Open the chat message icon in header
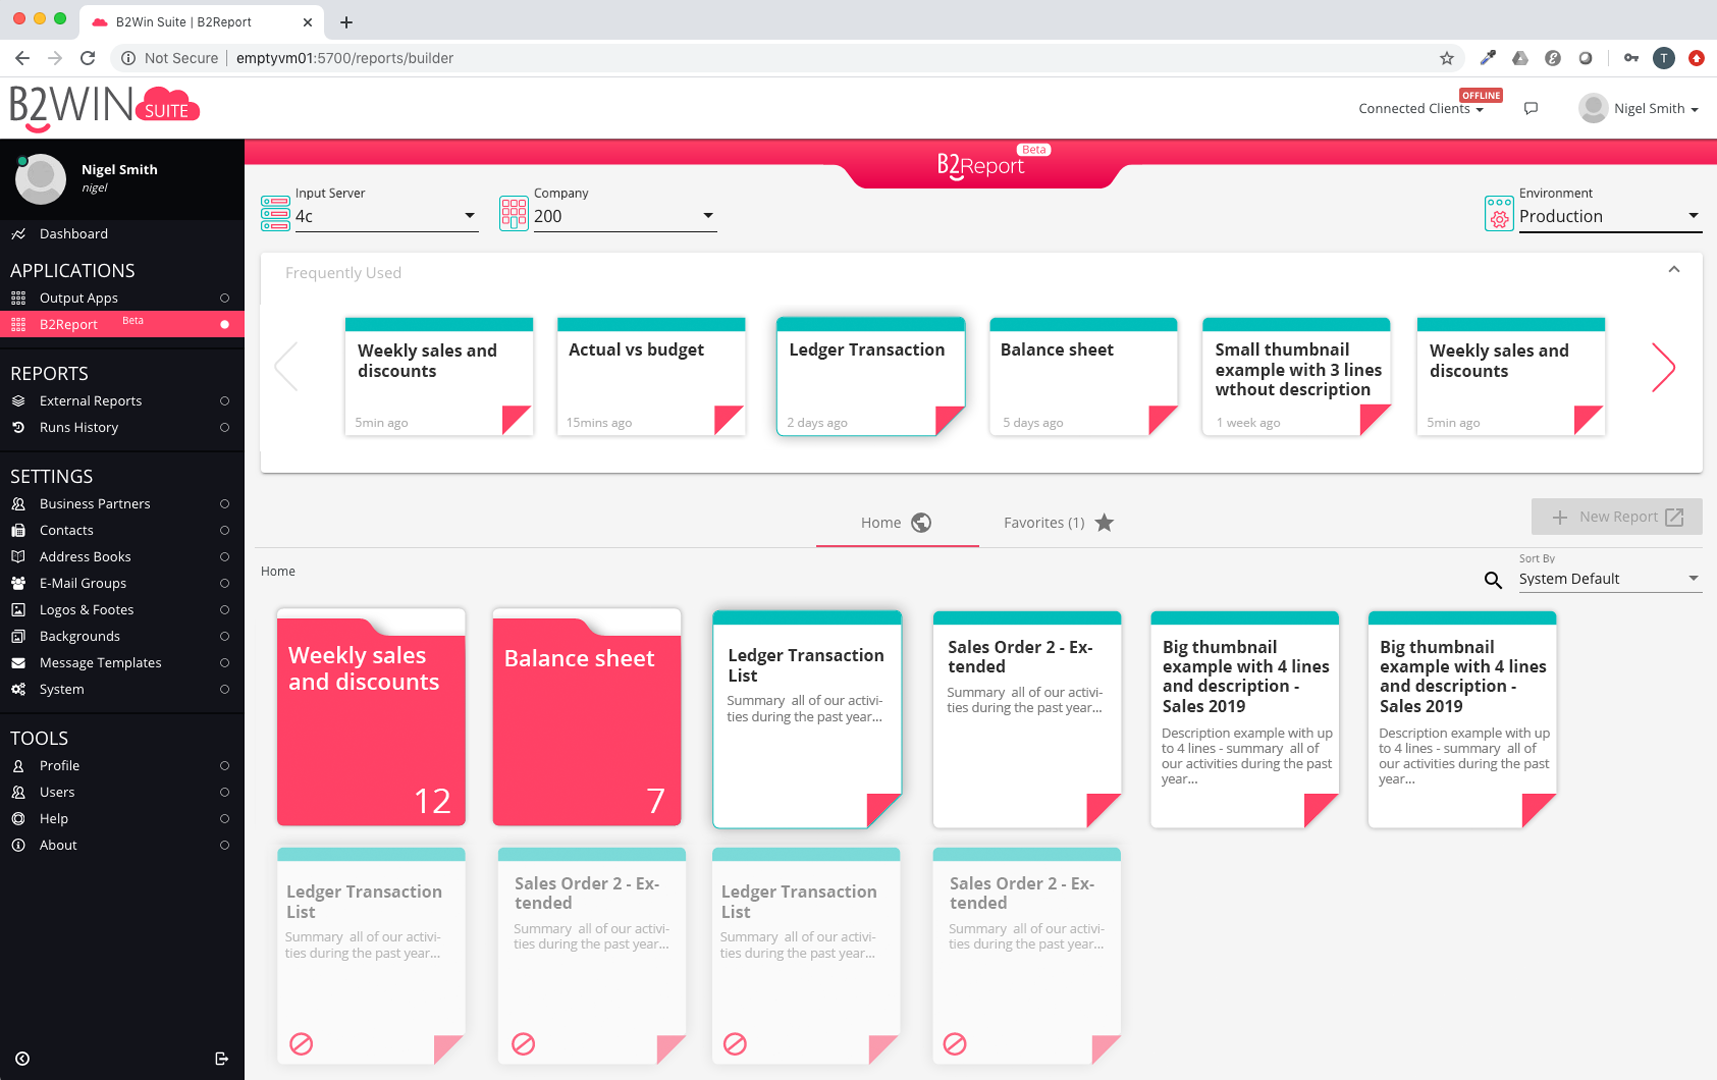The height and width of the screenshot is (1080, 1717). click(1531, 108)
